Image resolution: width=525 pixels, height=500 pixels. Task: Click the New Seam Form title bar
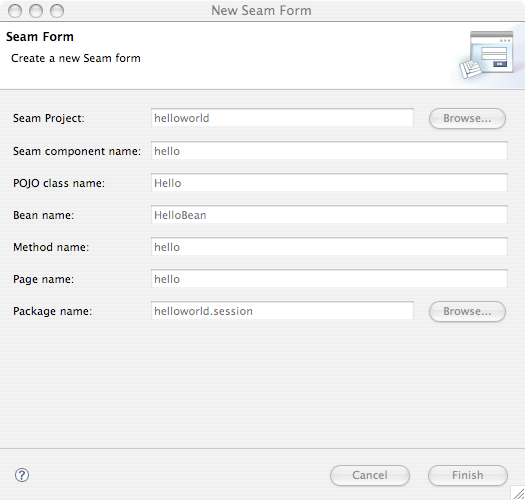tap(261, 11)
